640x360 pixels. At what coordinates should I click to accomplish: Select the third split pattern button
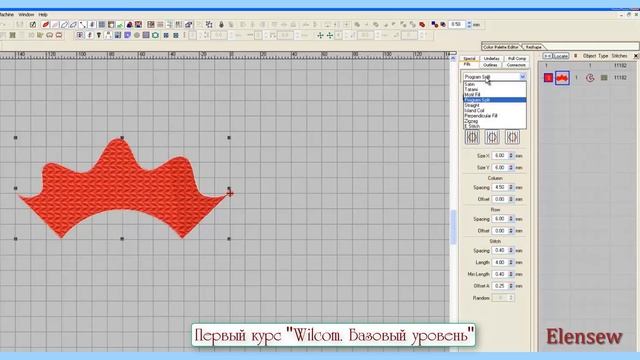point(512,137)
